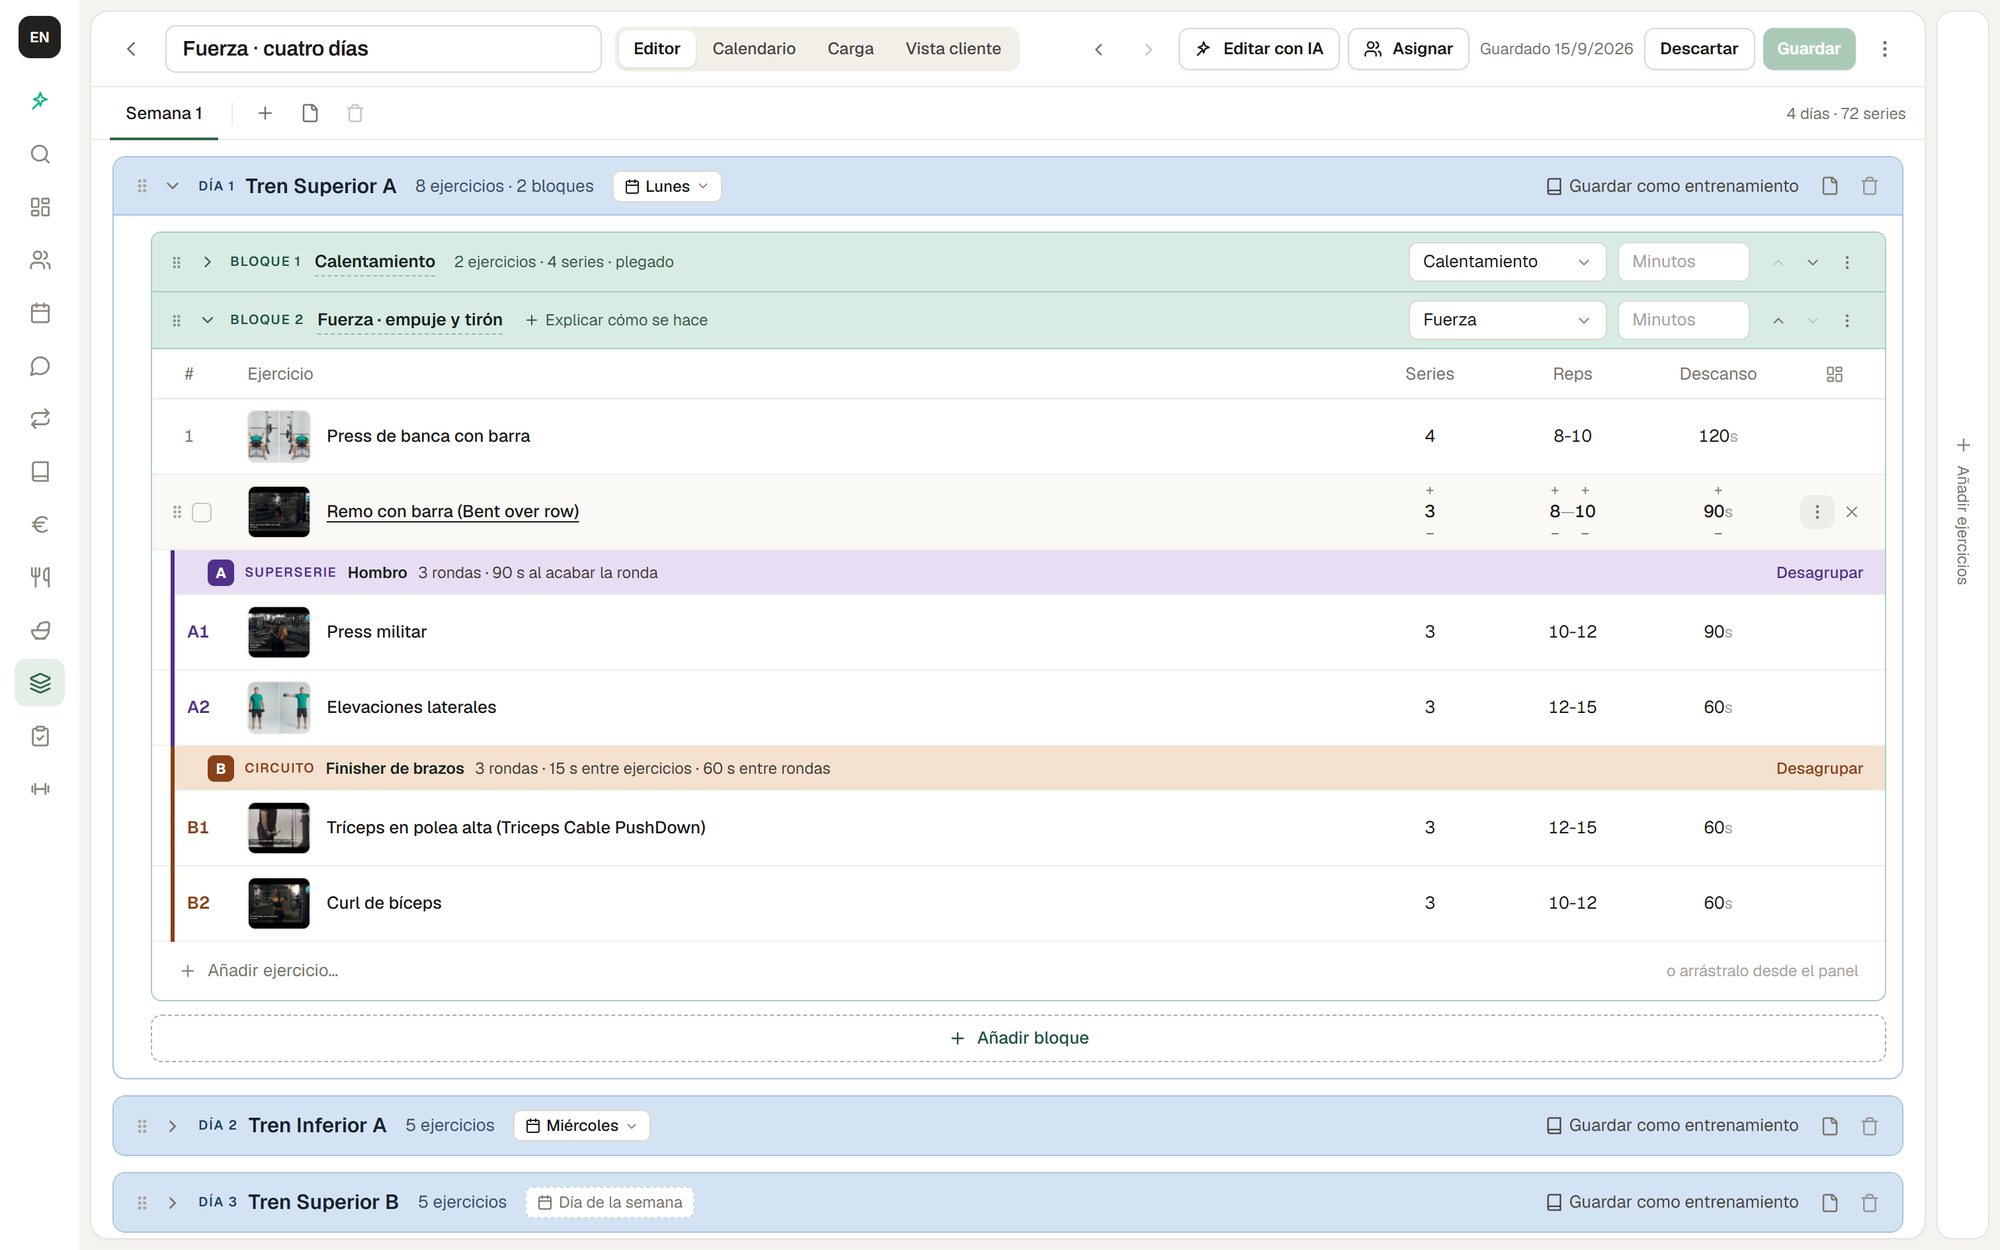Switch to the Vista cliente tab
Viewport: 2000px width, 1250px height.
point(953,49)
